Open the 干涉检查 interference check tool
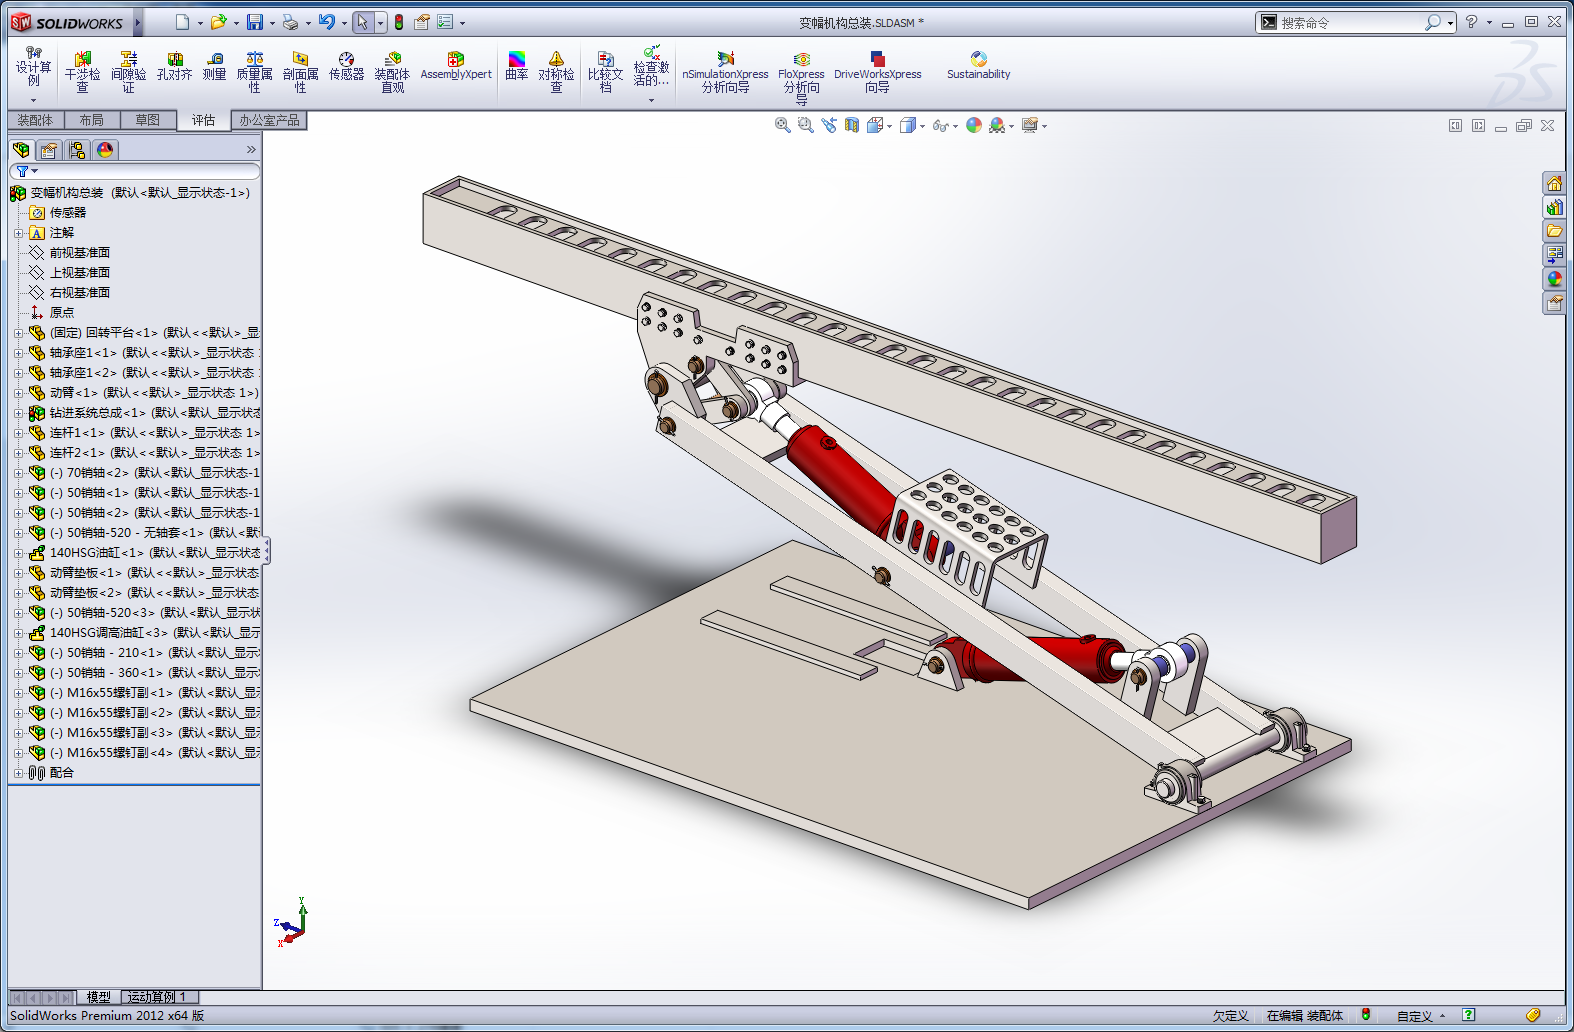 (x=82, y=72)
